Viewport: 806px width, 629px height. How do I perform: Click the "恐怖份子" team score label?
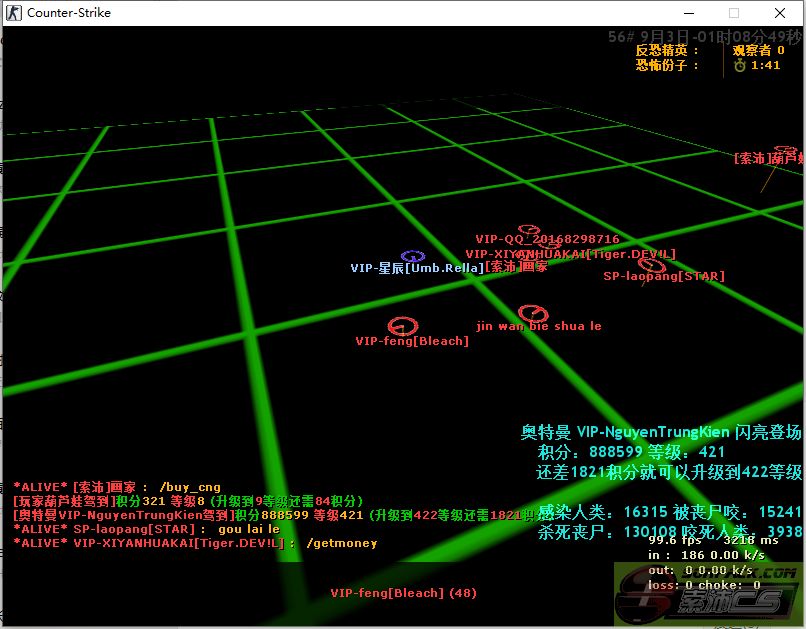[667, 65]
